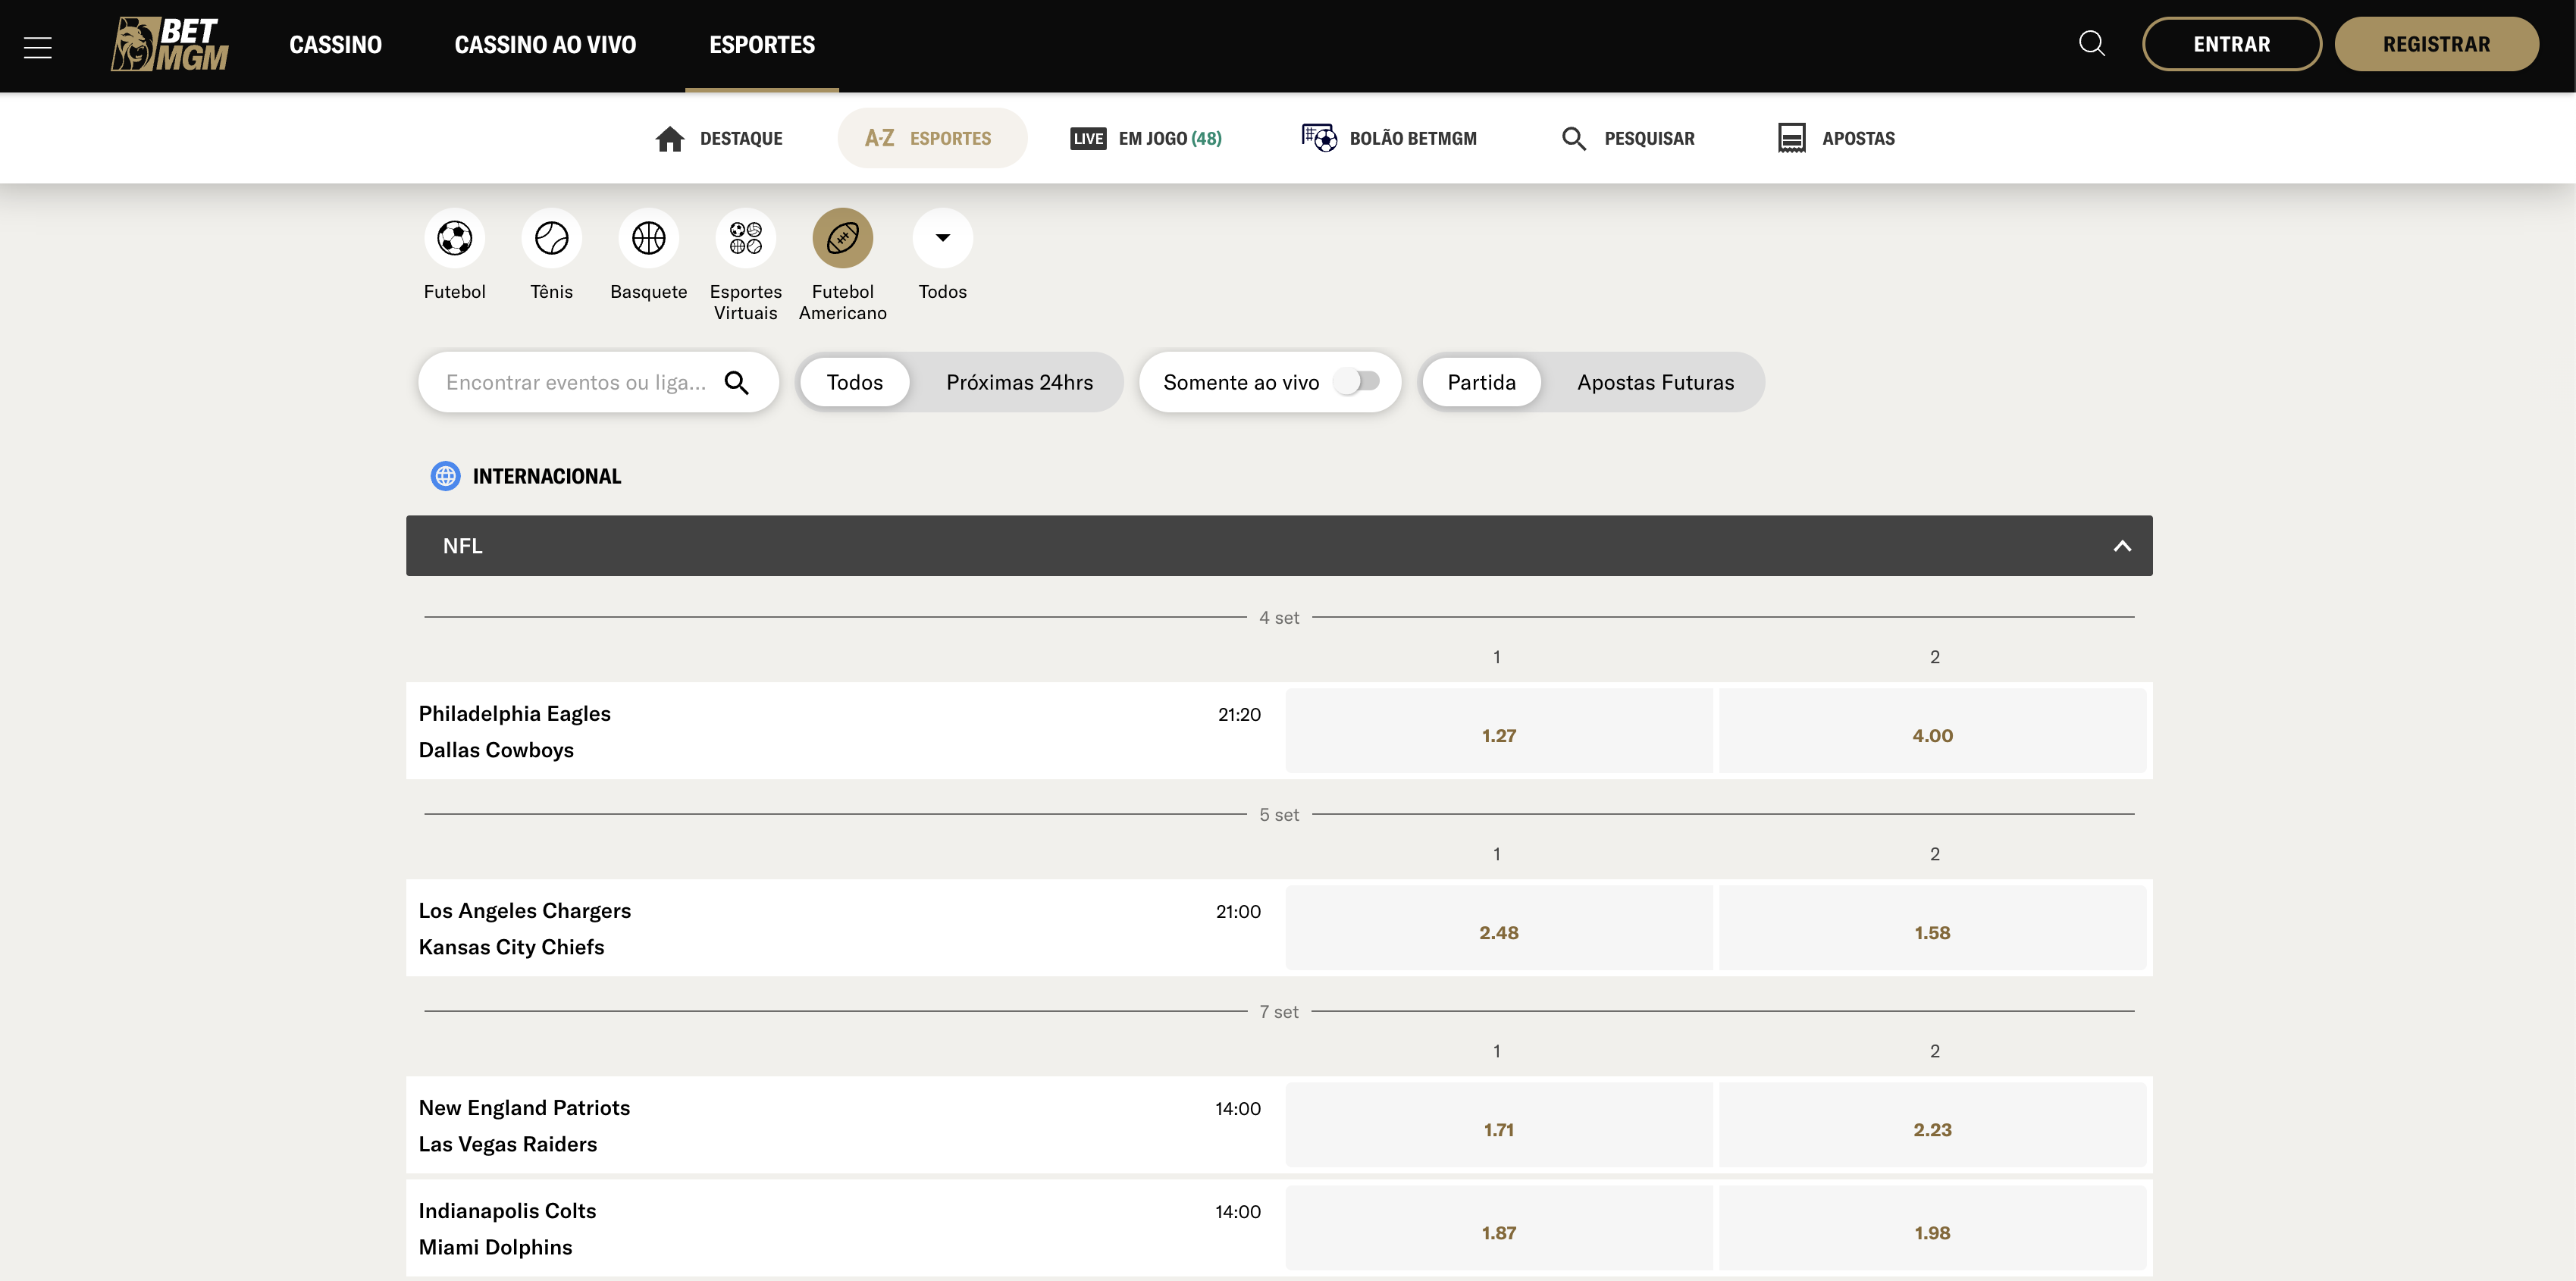The image size is (2576, 1281).
Task: Click the Tênis label under the tennis icon
Action: [x=552, y=291]
